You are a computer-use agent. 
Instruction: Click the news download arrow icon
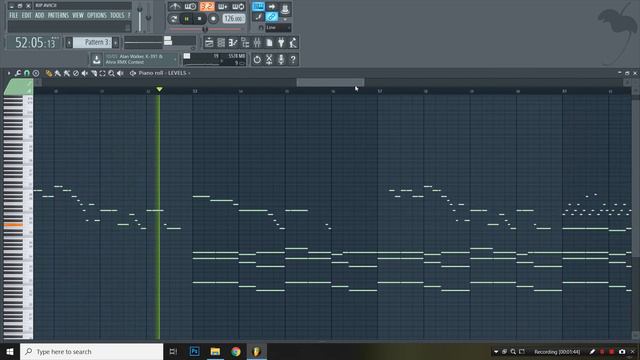(x=97, y=60)
